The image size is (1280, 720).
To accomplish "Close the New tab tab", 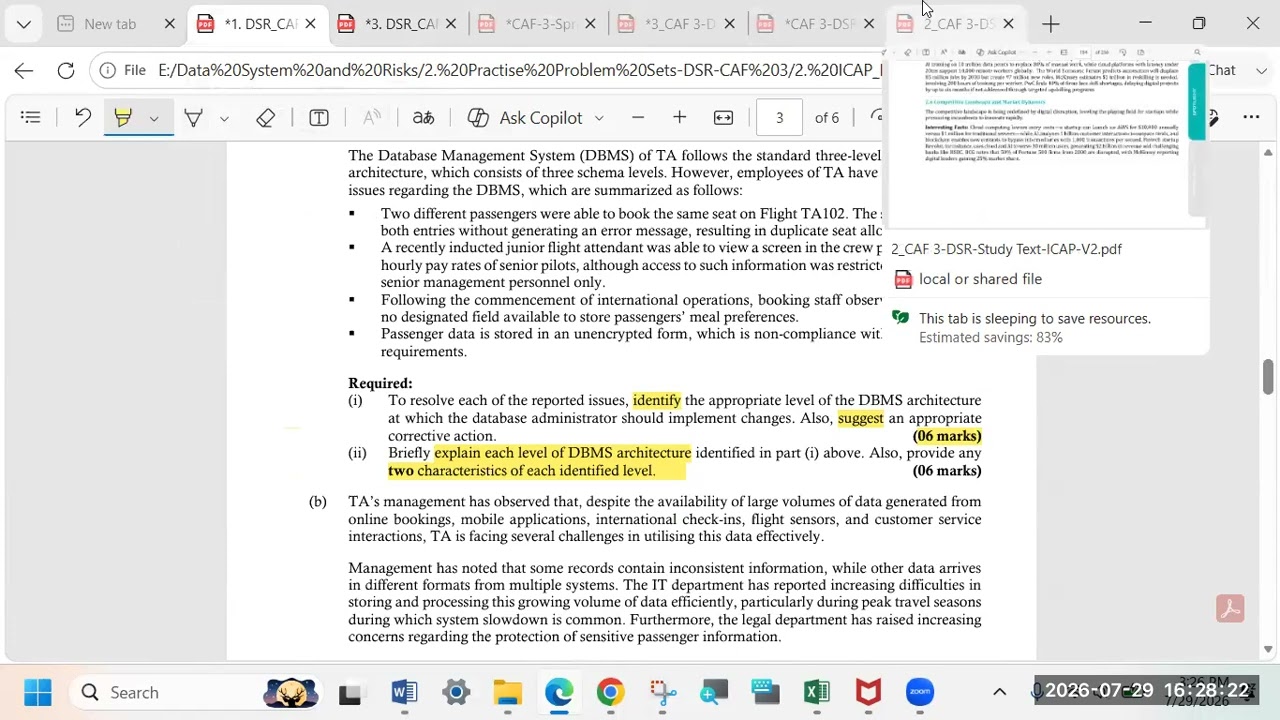I will click(169, 24).
